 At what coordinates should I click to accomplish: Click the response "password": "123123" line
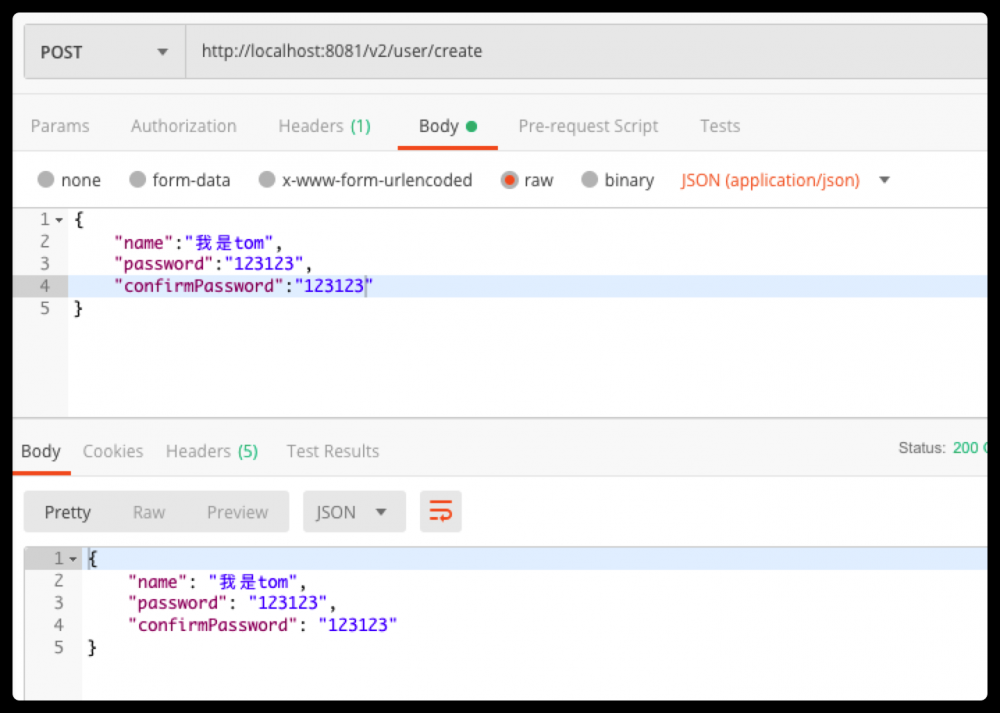click(232, 603)
